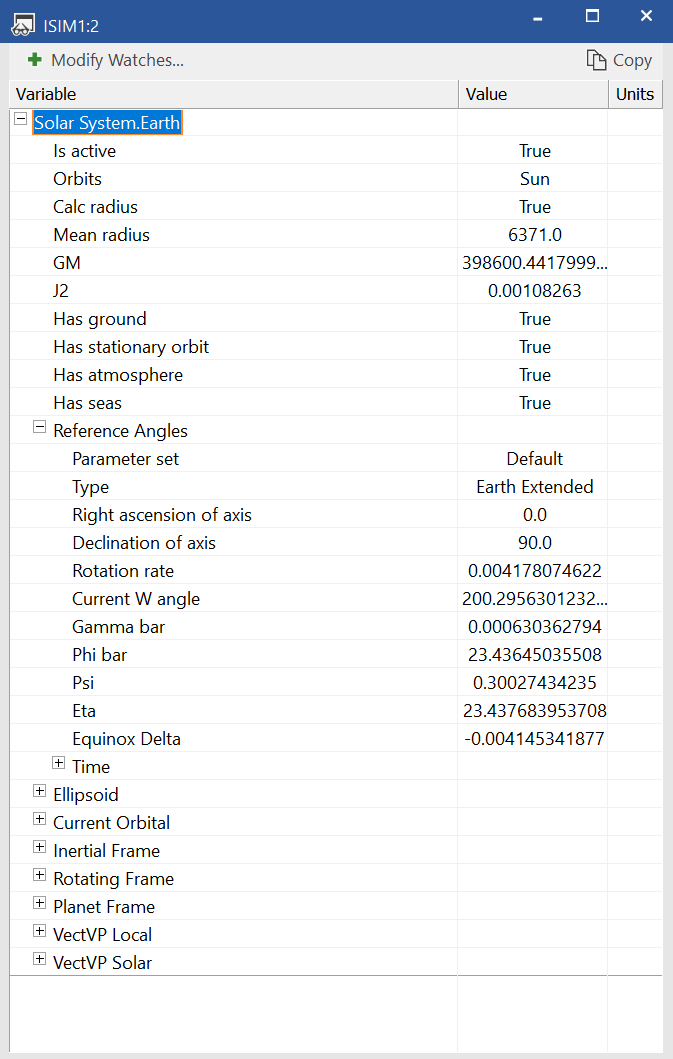
Task: Select the Mean radius row
Action: [101, 235]
